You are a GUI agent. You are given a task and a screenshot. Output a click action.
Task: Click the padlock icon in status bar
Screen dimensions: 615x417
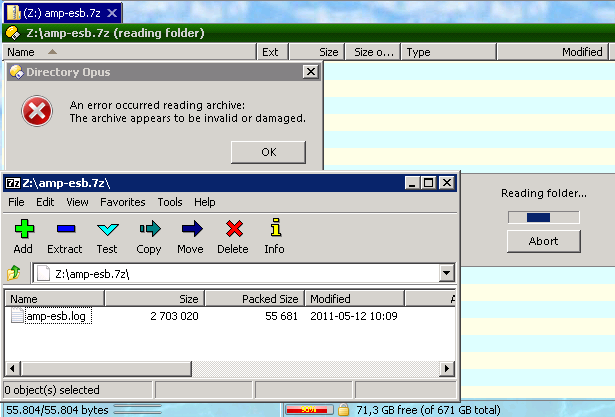click(x=343, y=410)
